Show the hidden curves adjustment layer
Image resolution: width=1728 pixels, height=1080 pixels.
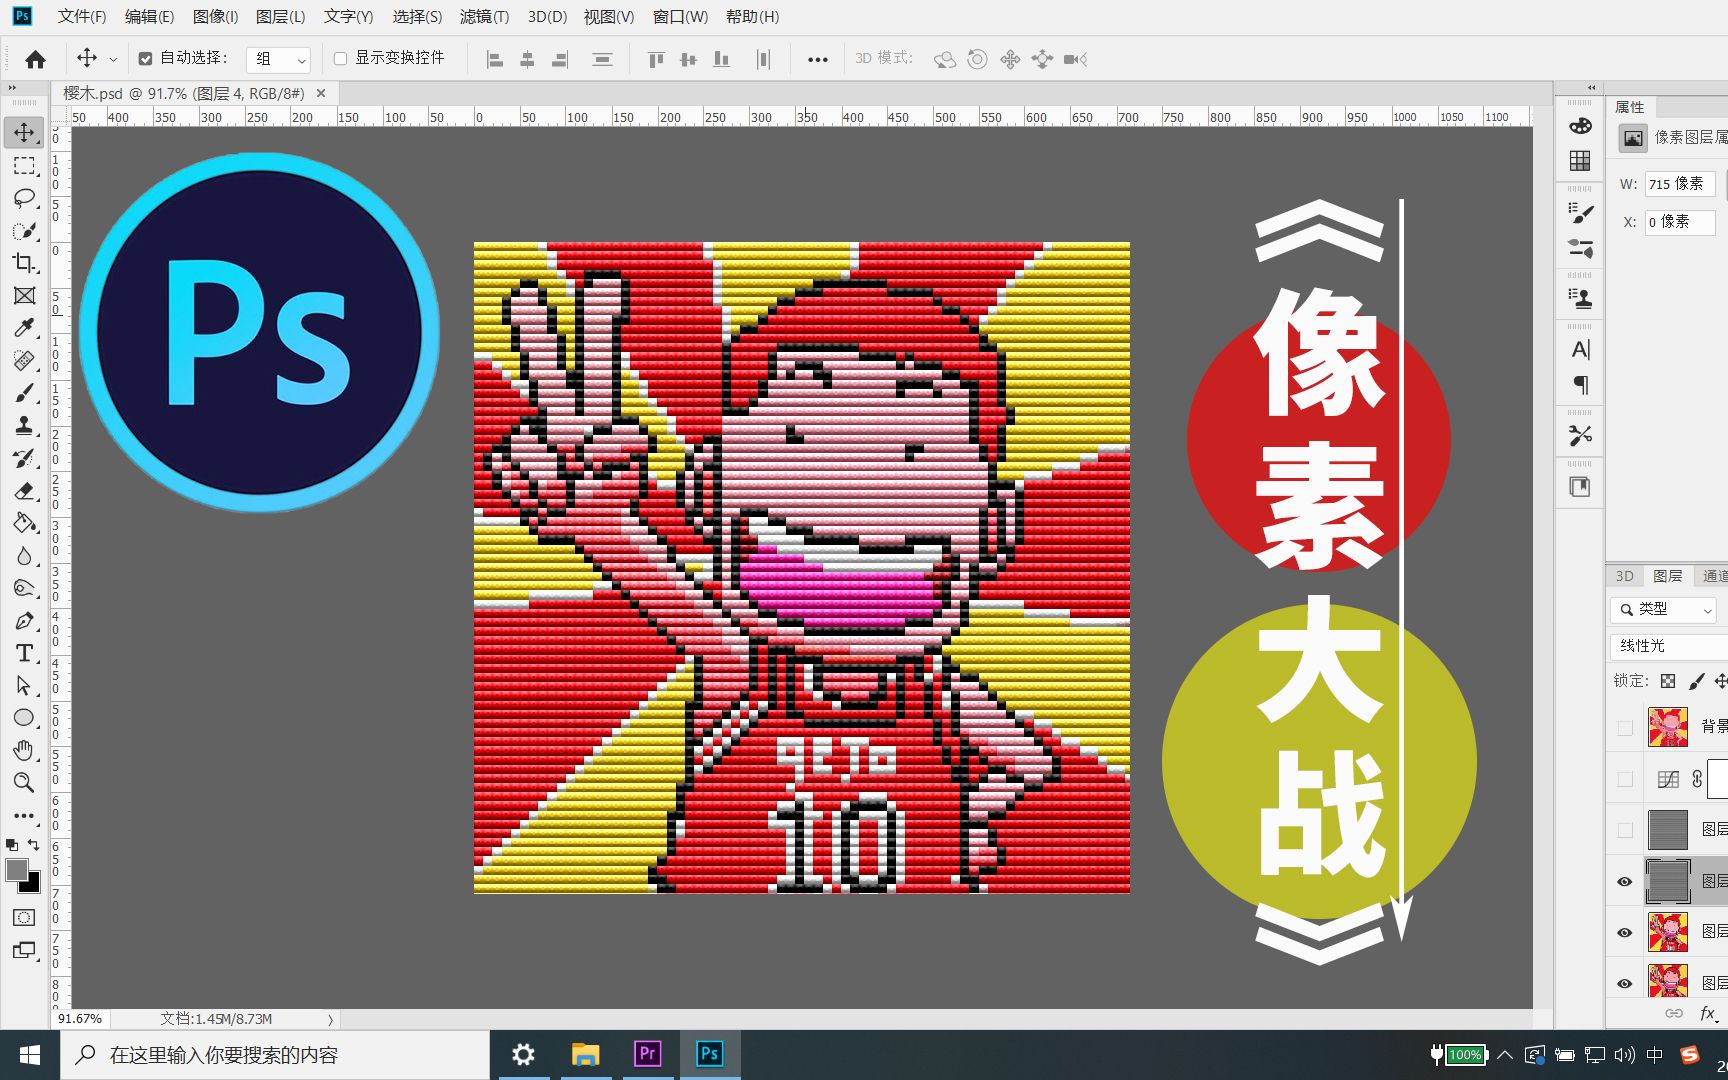point(1625,779)
